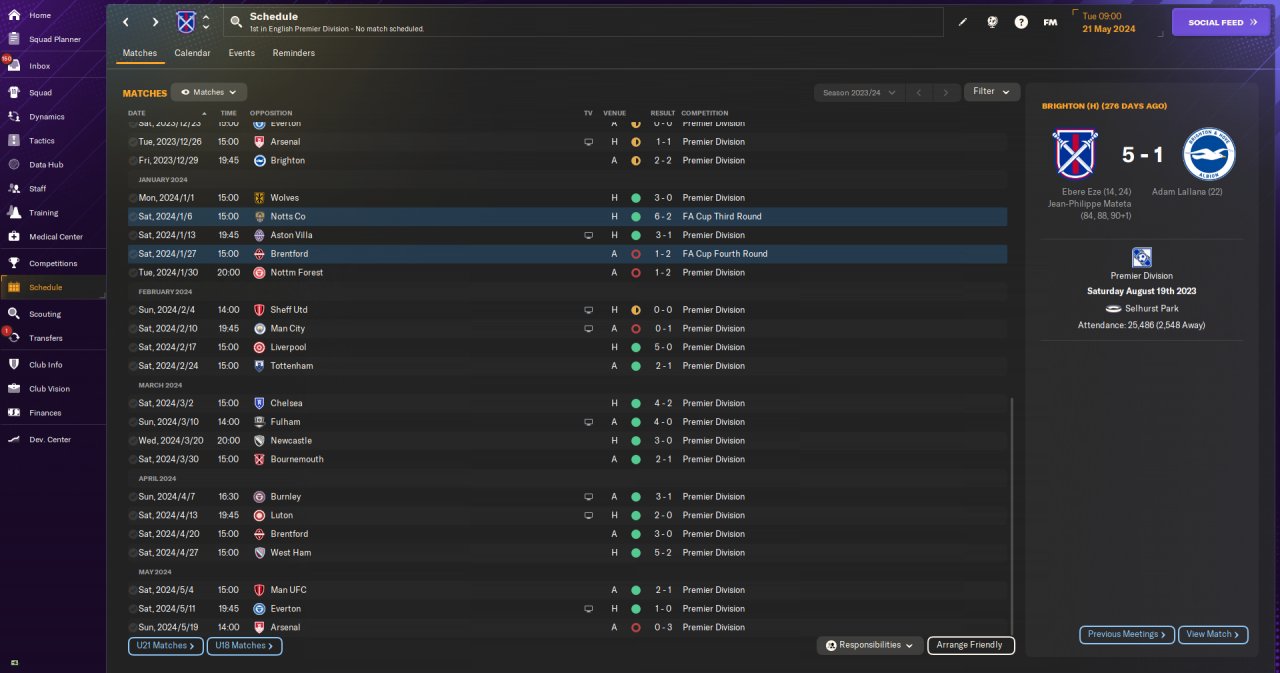The image size is (1280, 673).
Task: Open the Filter dropdown
Action: point(992,92)
